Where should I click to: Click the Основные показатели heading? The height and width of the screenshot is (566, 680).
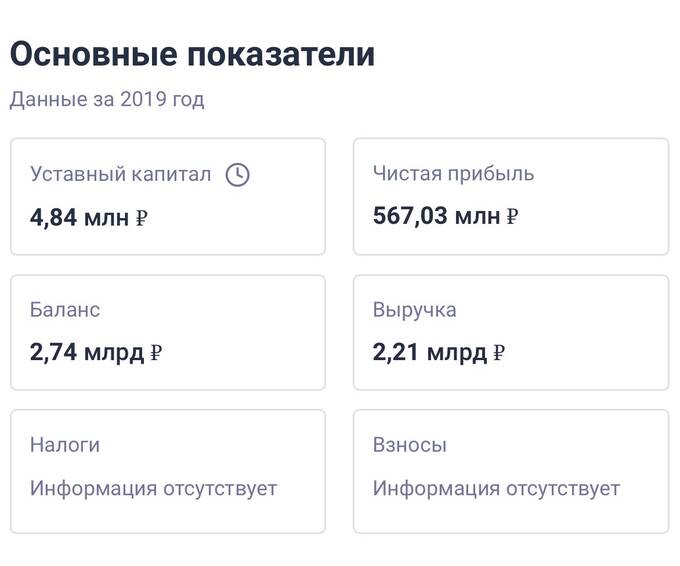[192, 54]
